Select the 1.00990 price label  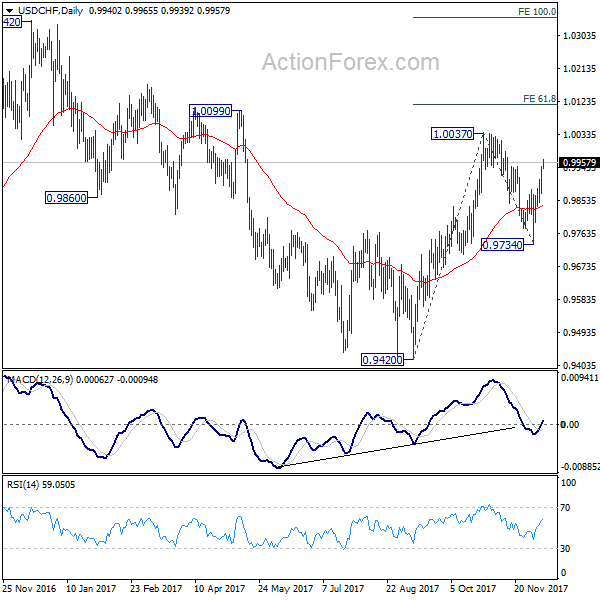pyautogui.click(x=211, y=111)
